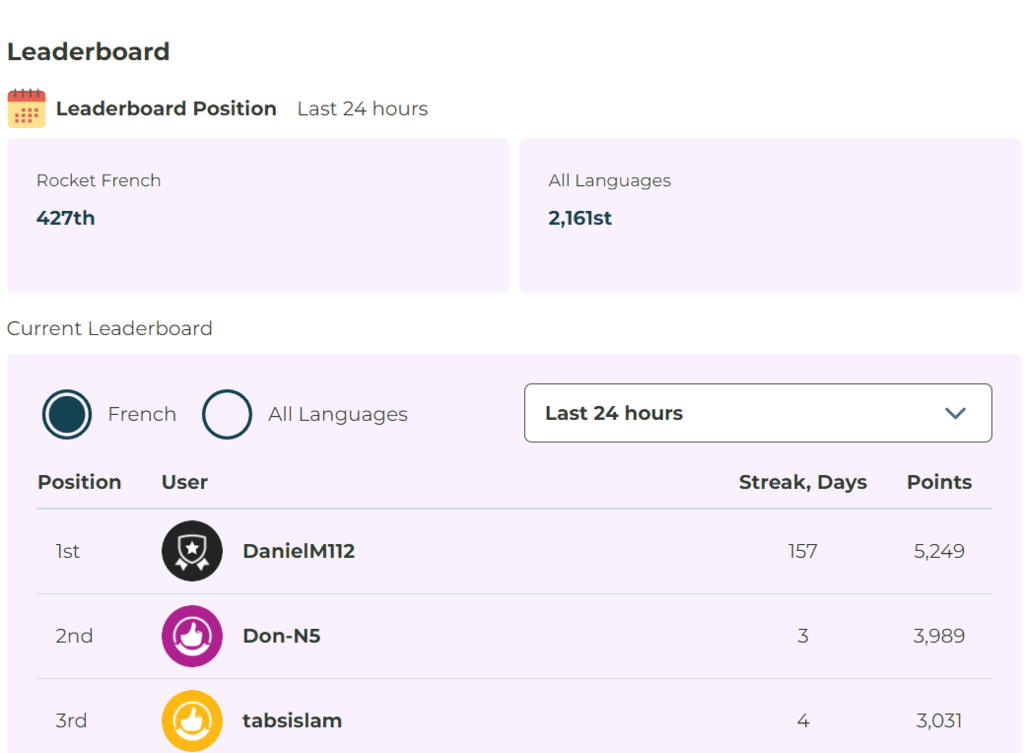Open tabsislam's user profile name
This screenshot has height=753, width=1024.
(292, 721)
